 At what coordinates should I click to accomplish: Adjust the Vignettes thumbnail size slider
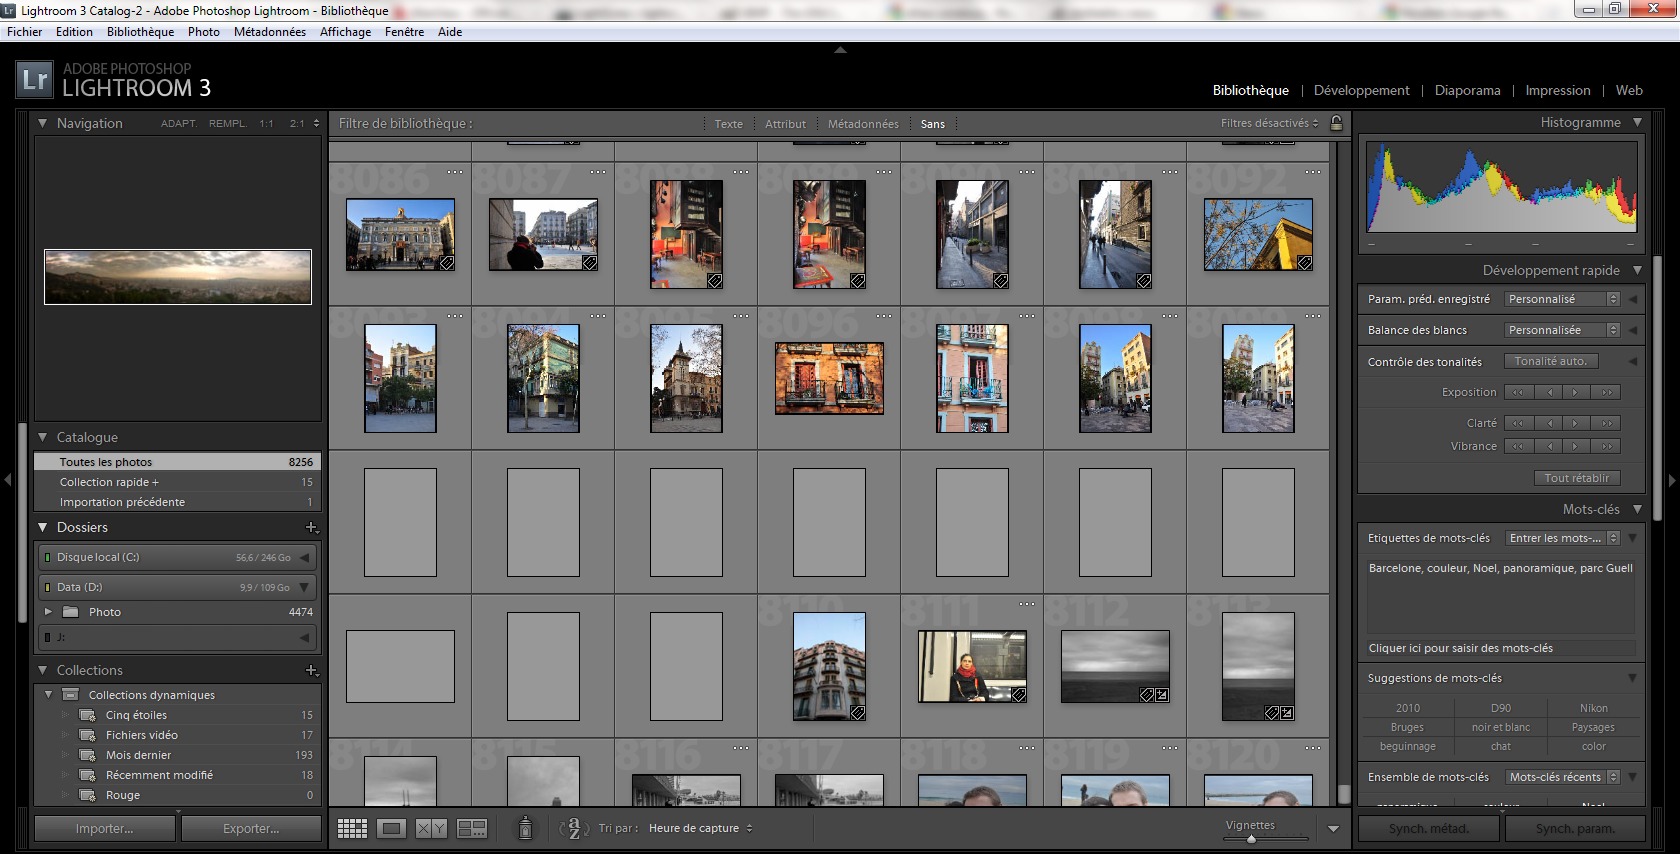pyautogui.click(x=1251, y=838)
